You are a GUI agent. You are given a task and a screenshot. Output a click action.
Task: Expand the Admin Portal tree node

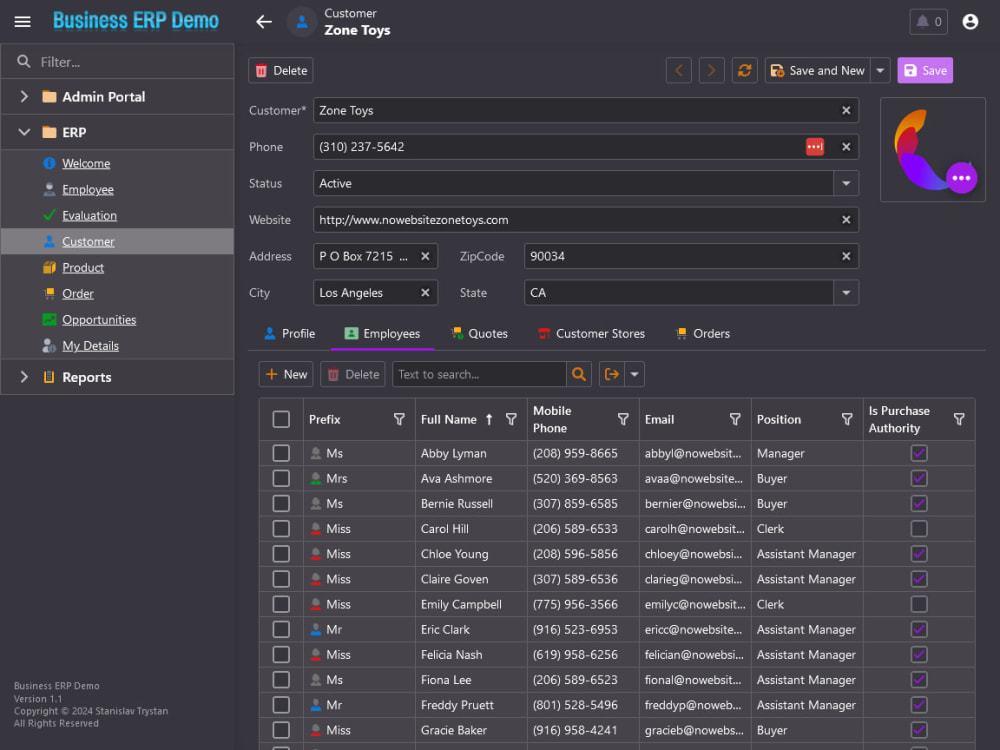pyautogui.click(x=24, y=96)
